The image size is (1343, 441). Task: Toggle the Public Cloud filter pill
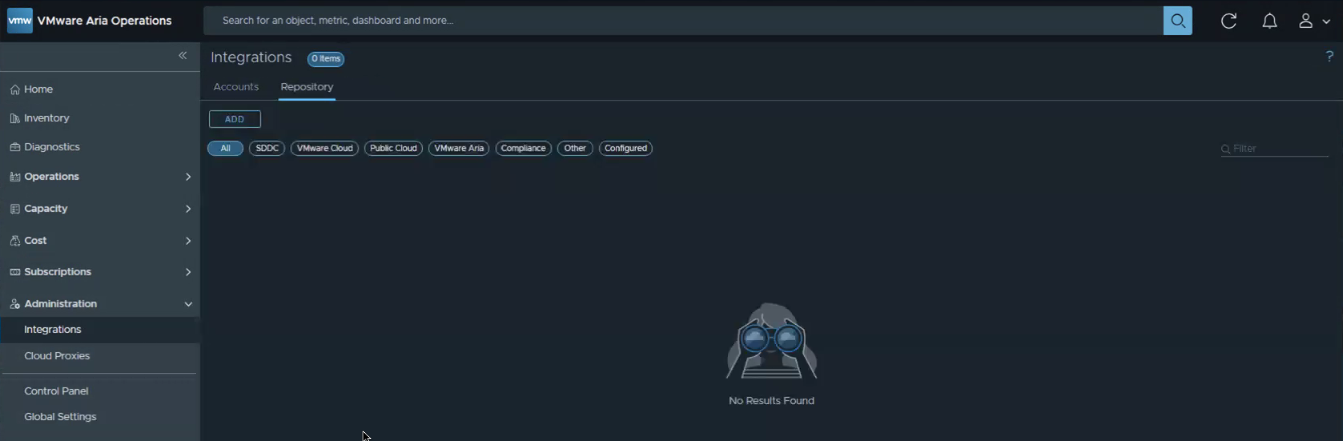point(393,148)
